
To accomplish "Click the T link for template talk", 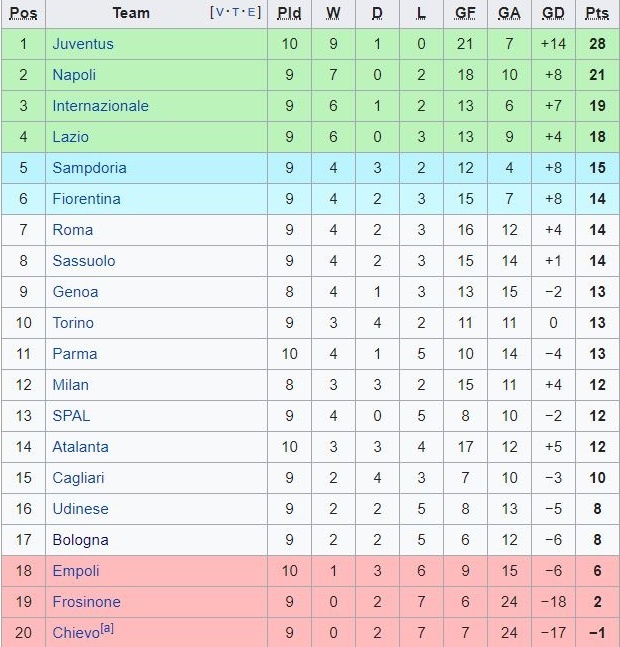I will pos(236,13).
